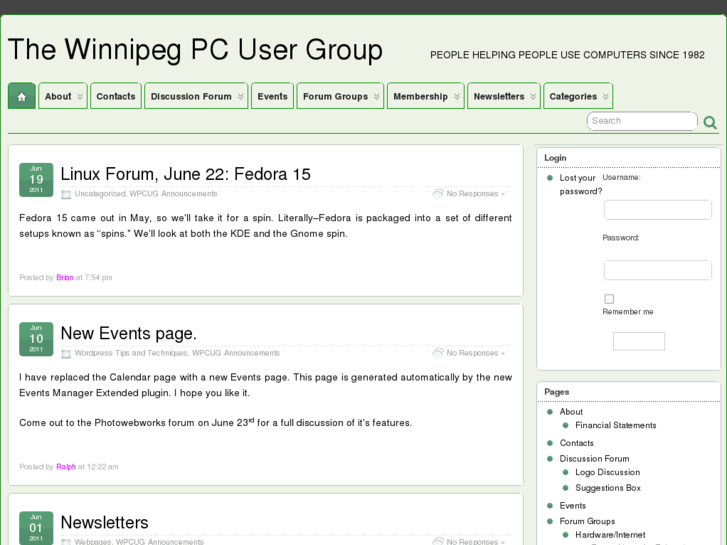Open Webpages category on Newsletters post
This screenshot has width=727, height=545.
(93, 541)
